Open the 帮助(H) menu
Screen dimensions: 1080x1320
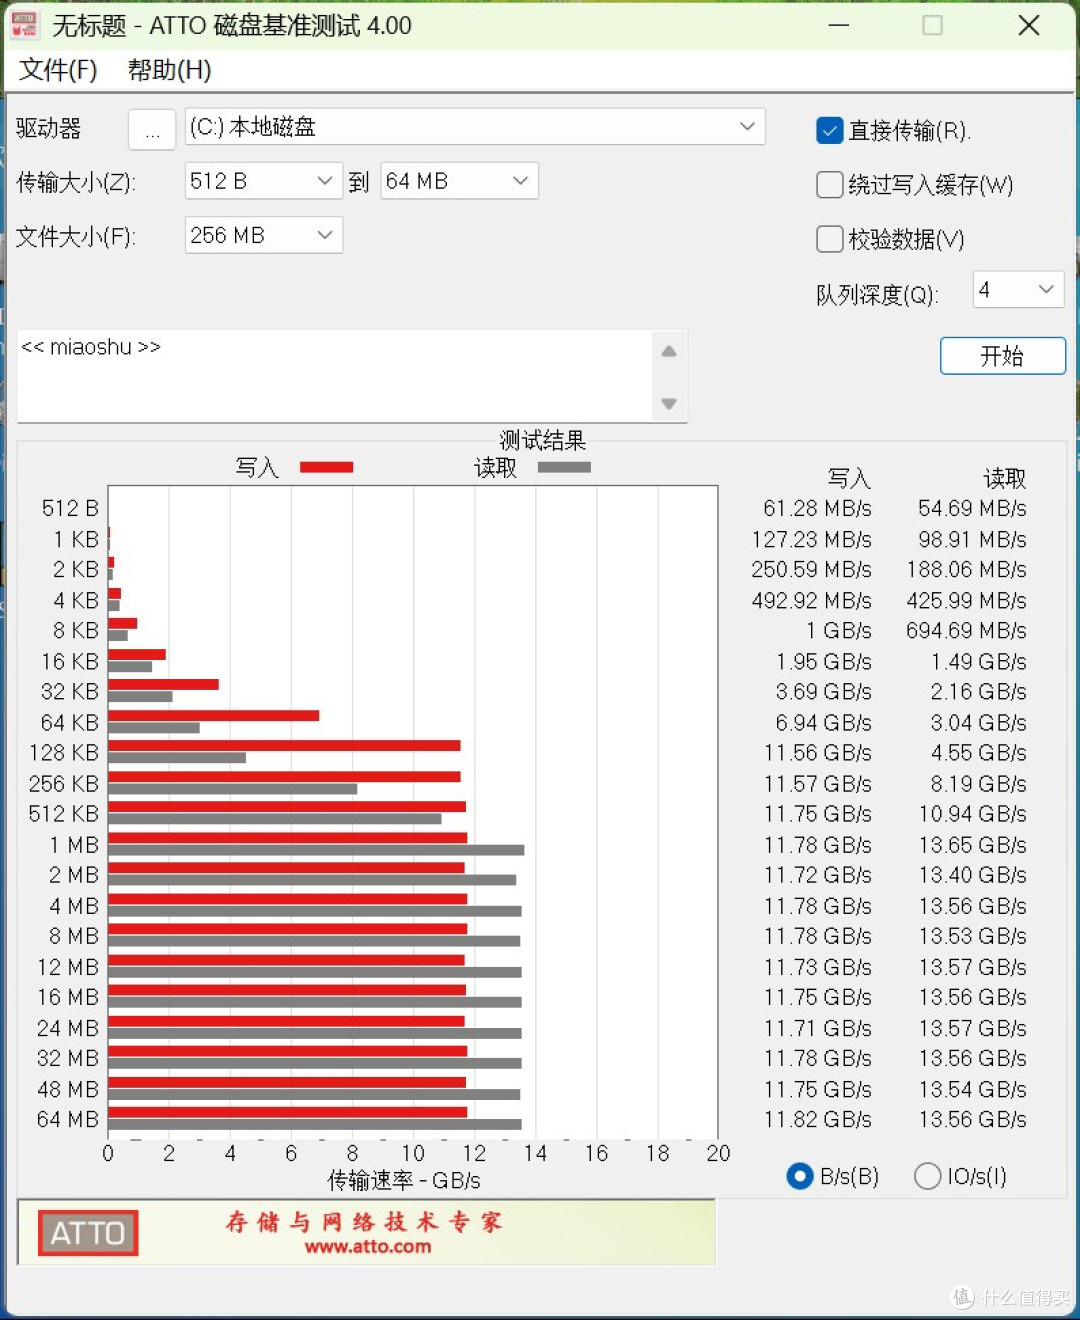tap(169, 70)
